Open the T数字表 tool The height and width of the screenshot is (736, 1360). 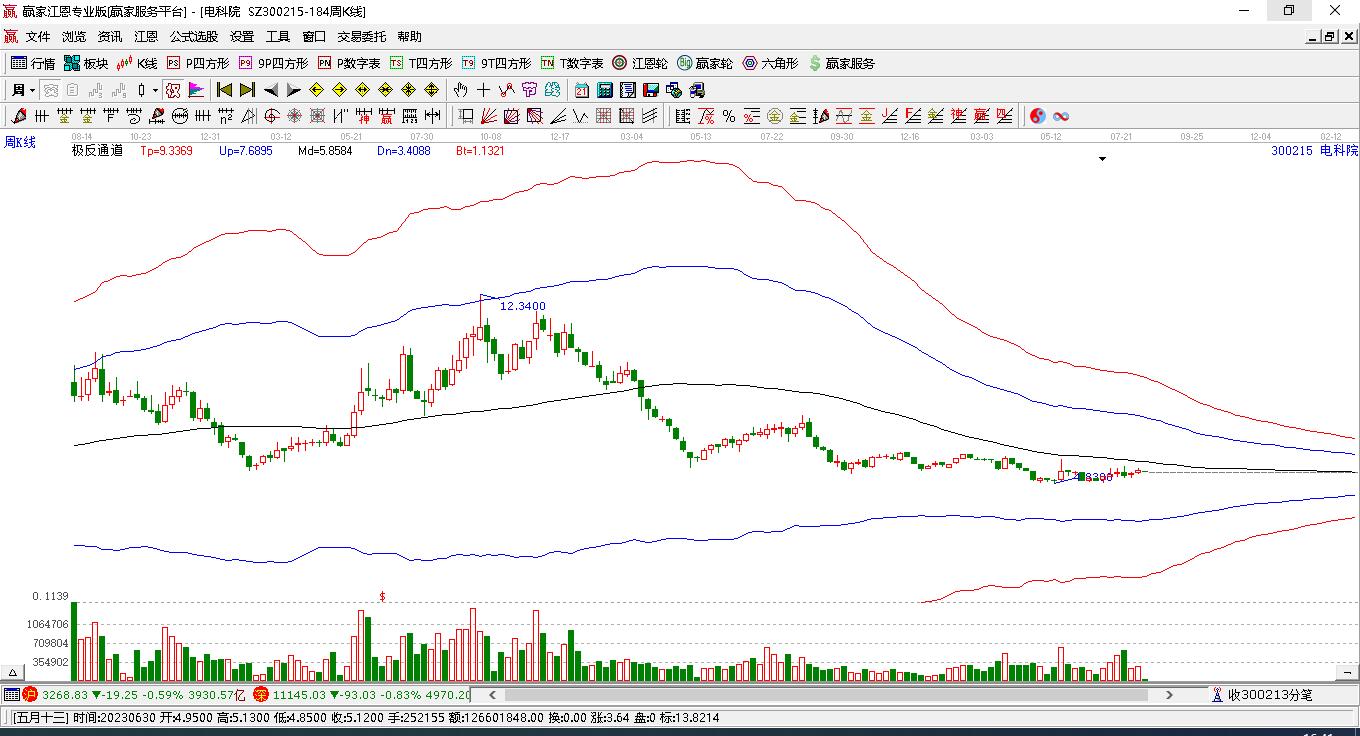pos(572,63)
